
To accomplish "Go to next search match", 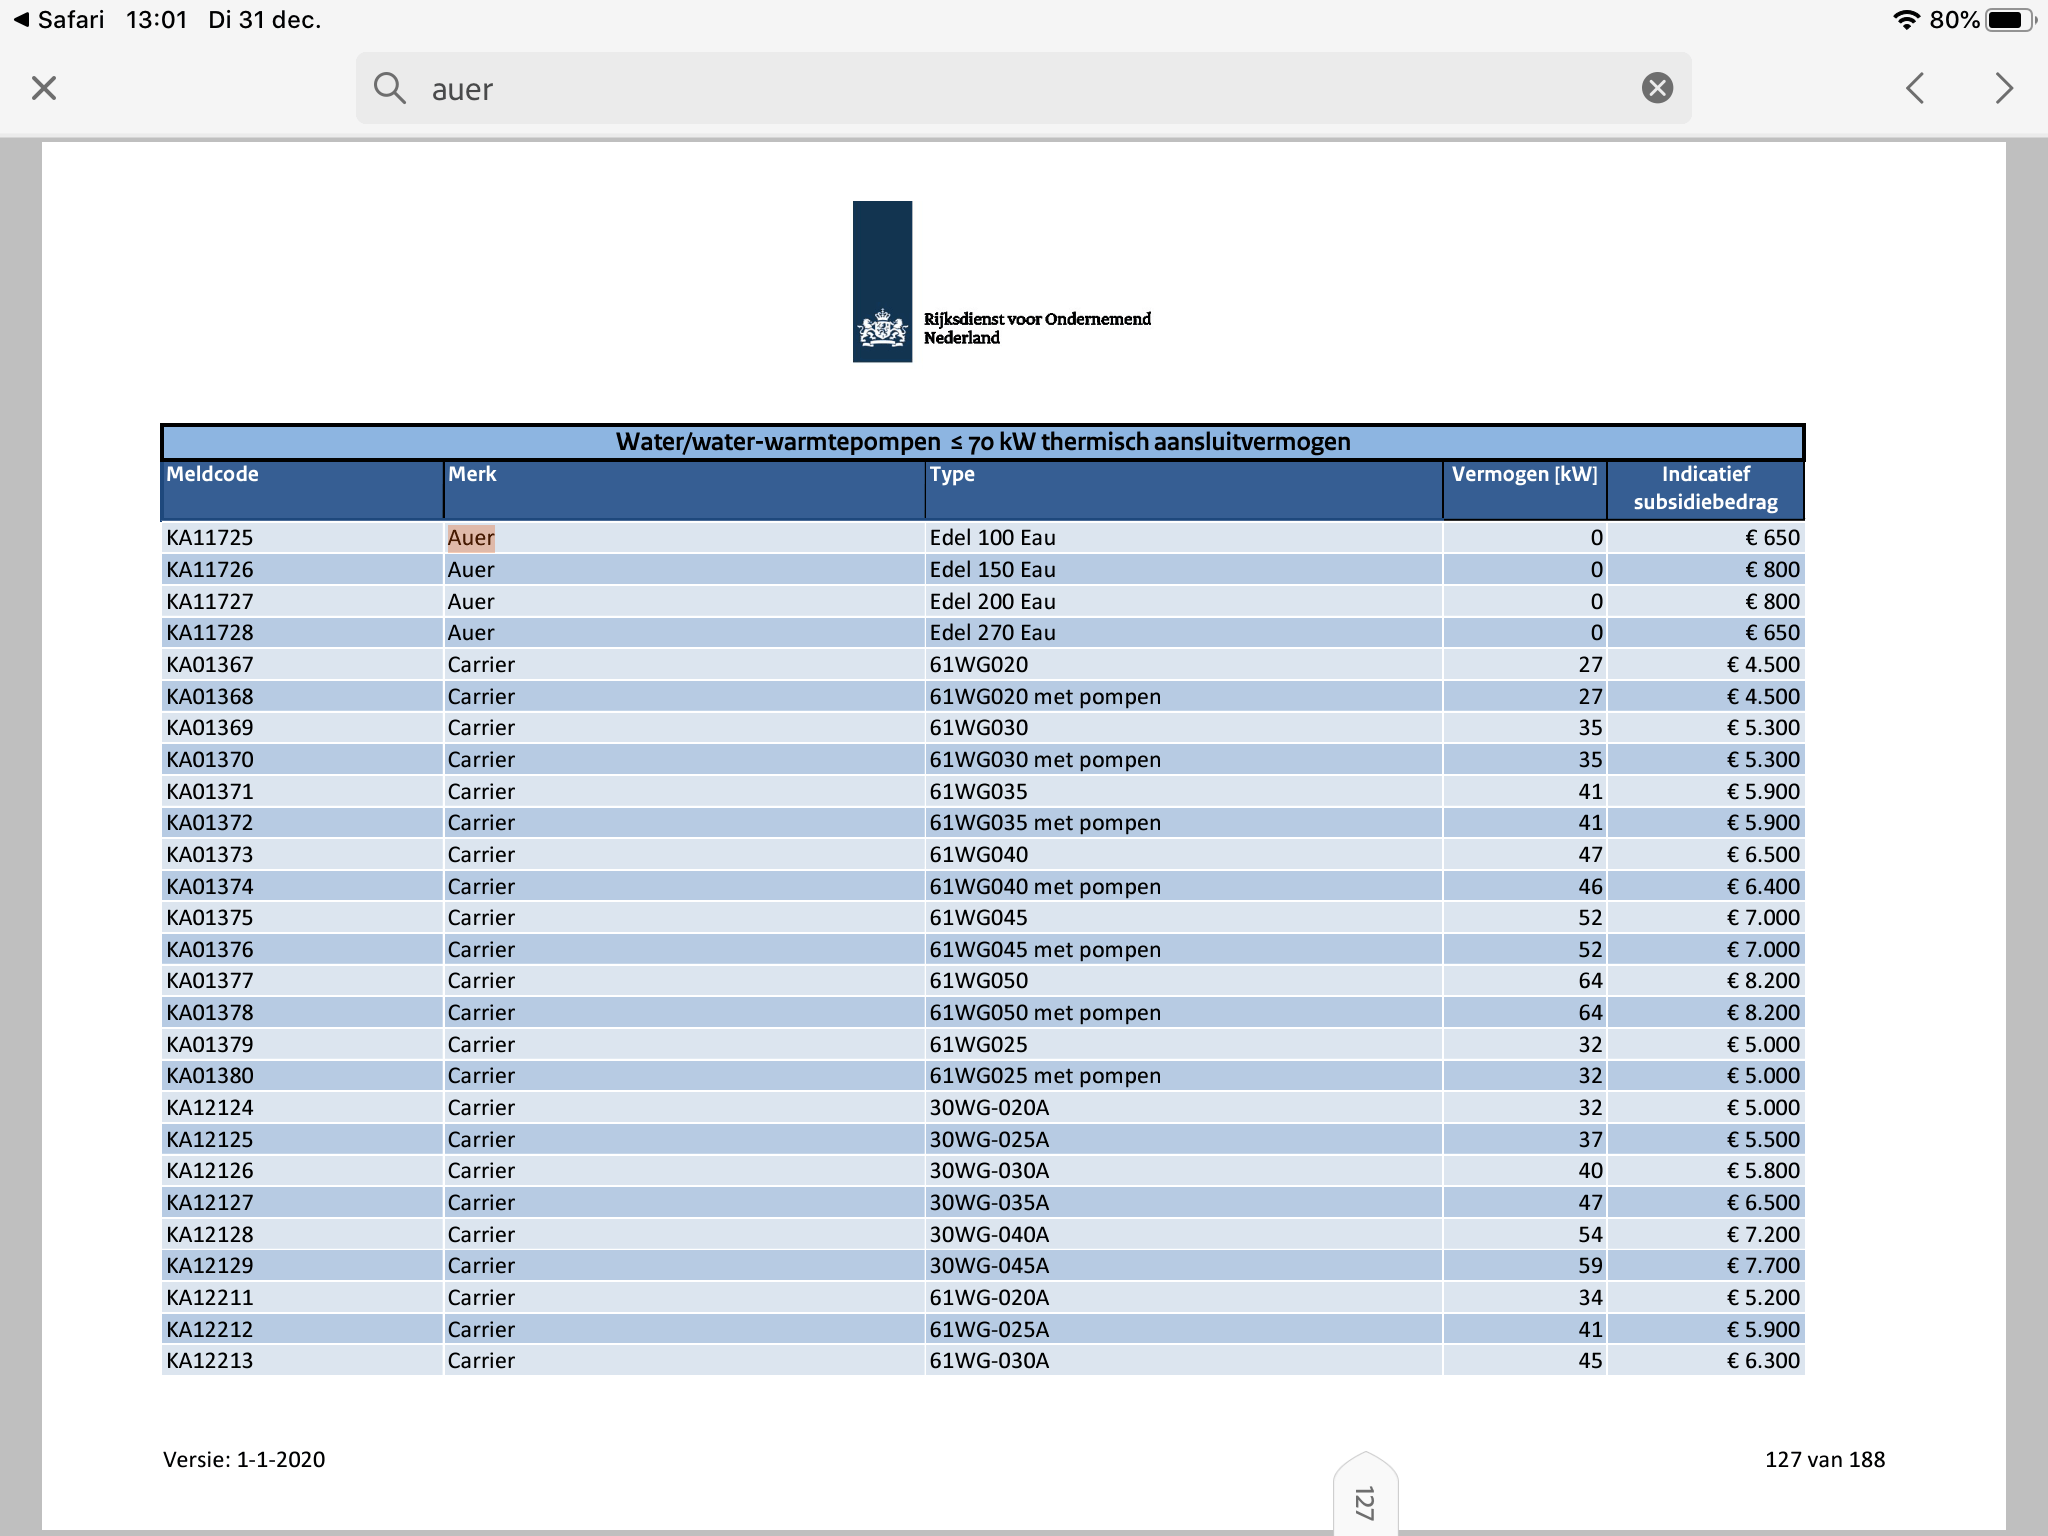I will click(x=2003, y=88).
